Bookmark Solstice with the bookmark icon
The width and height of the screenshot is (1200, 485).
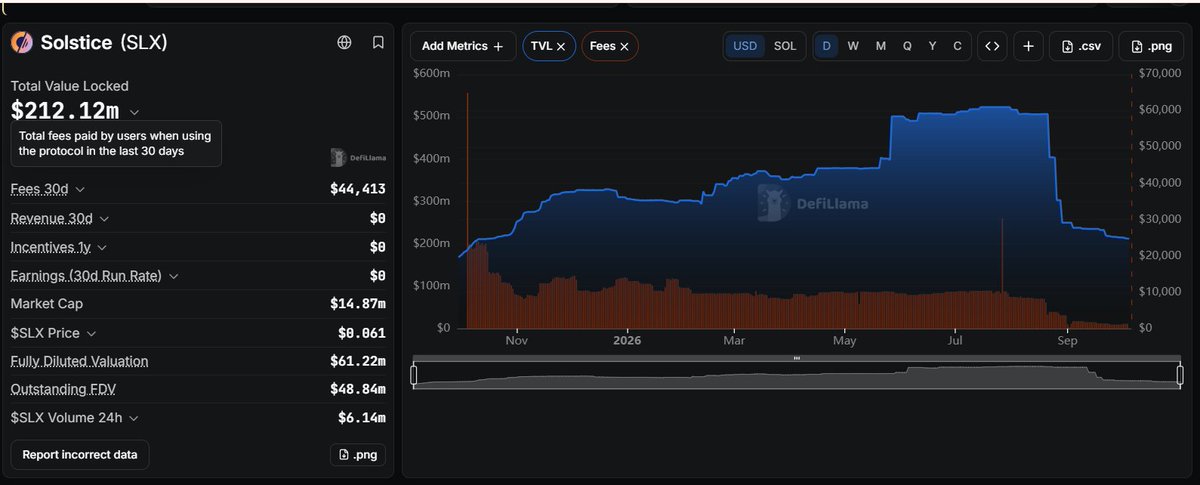378,42
